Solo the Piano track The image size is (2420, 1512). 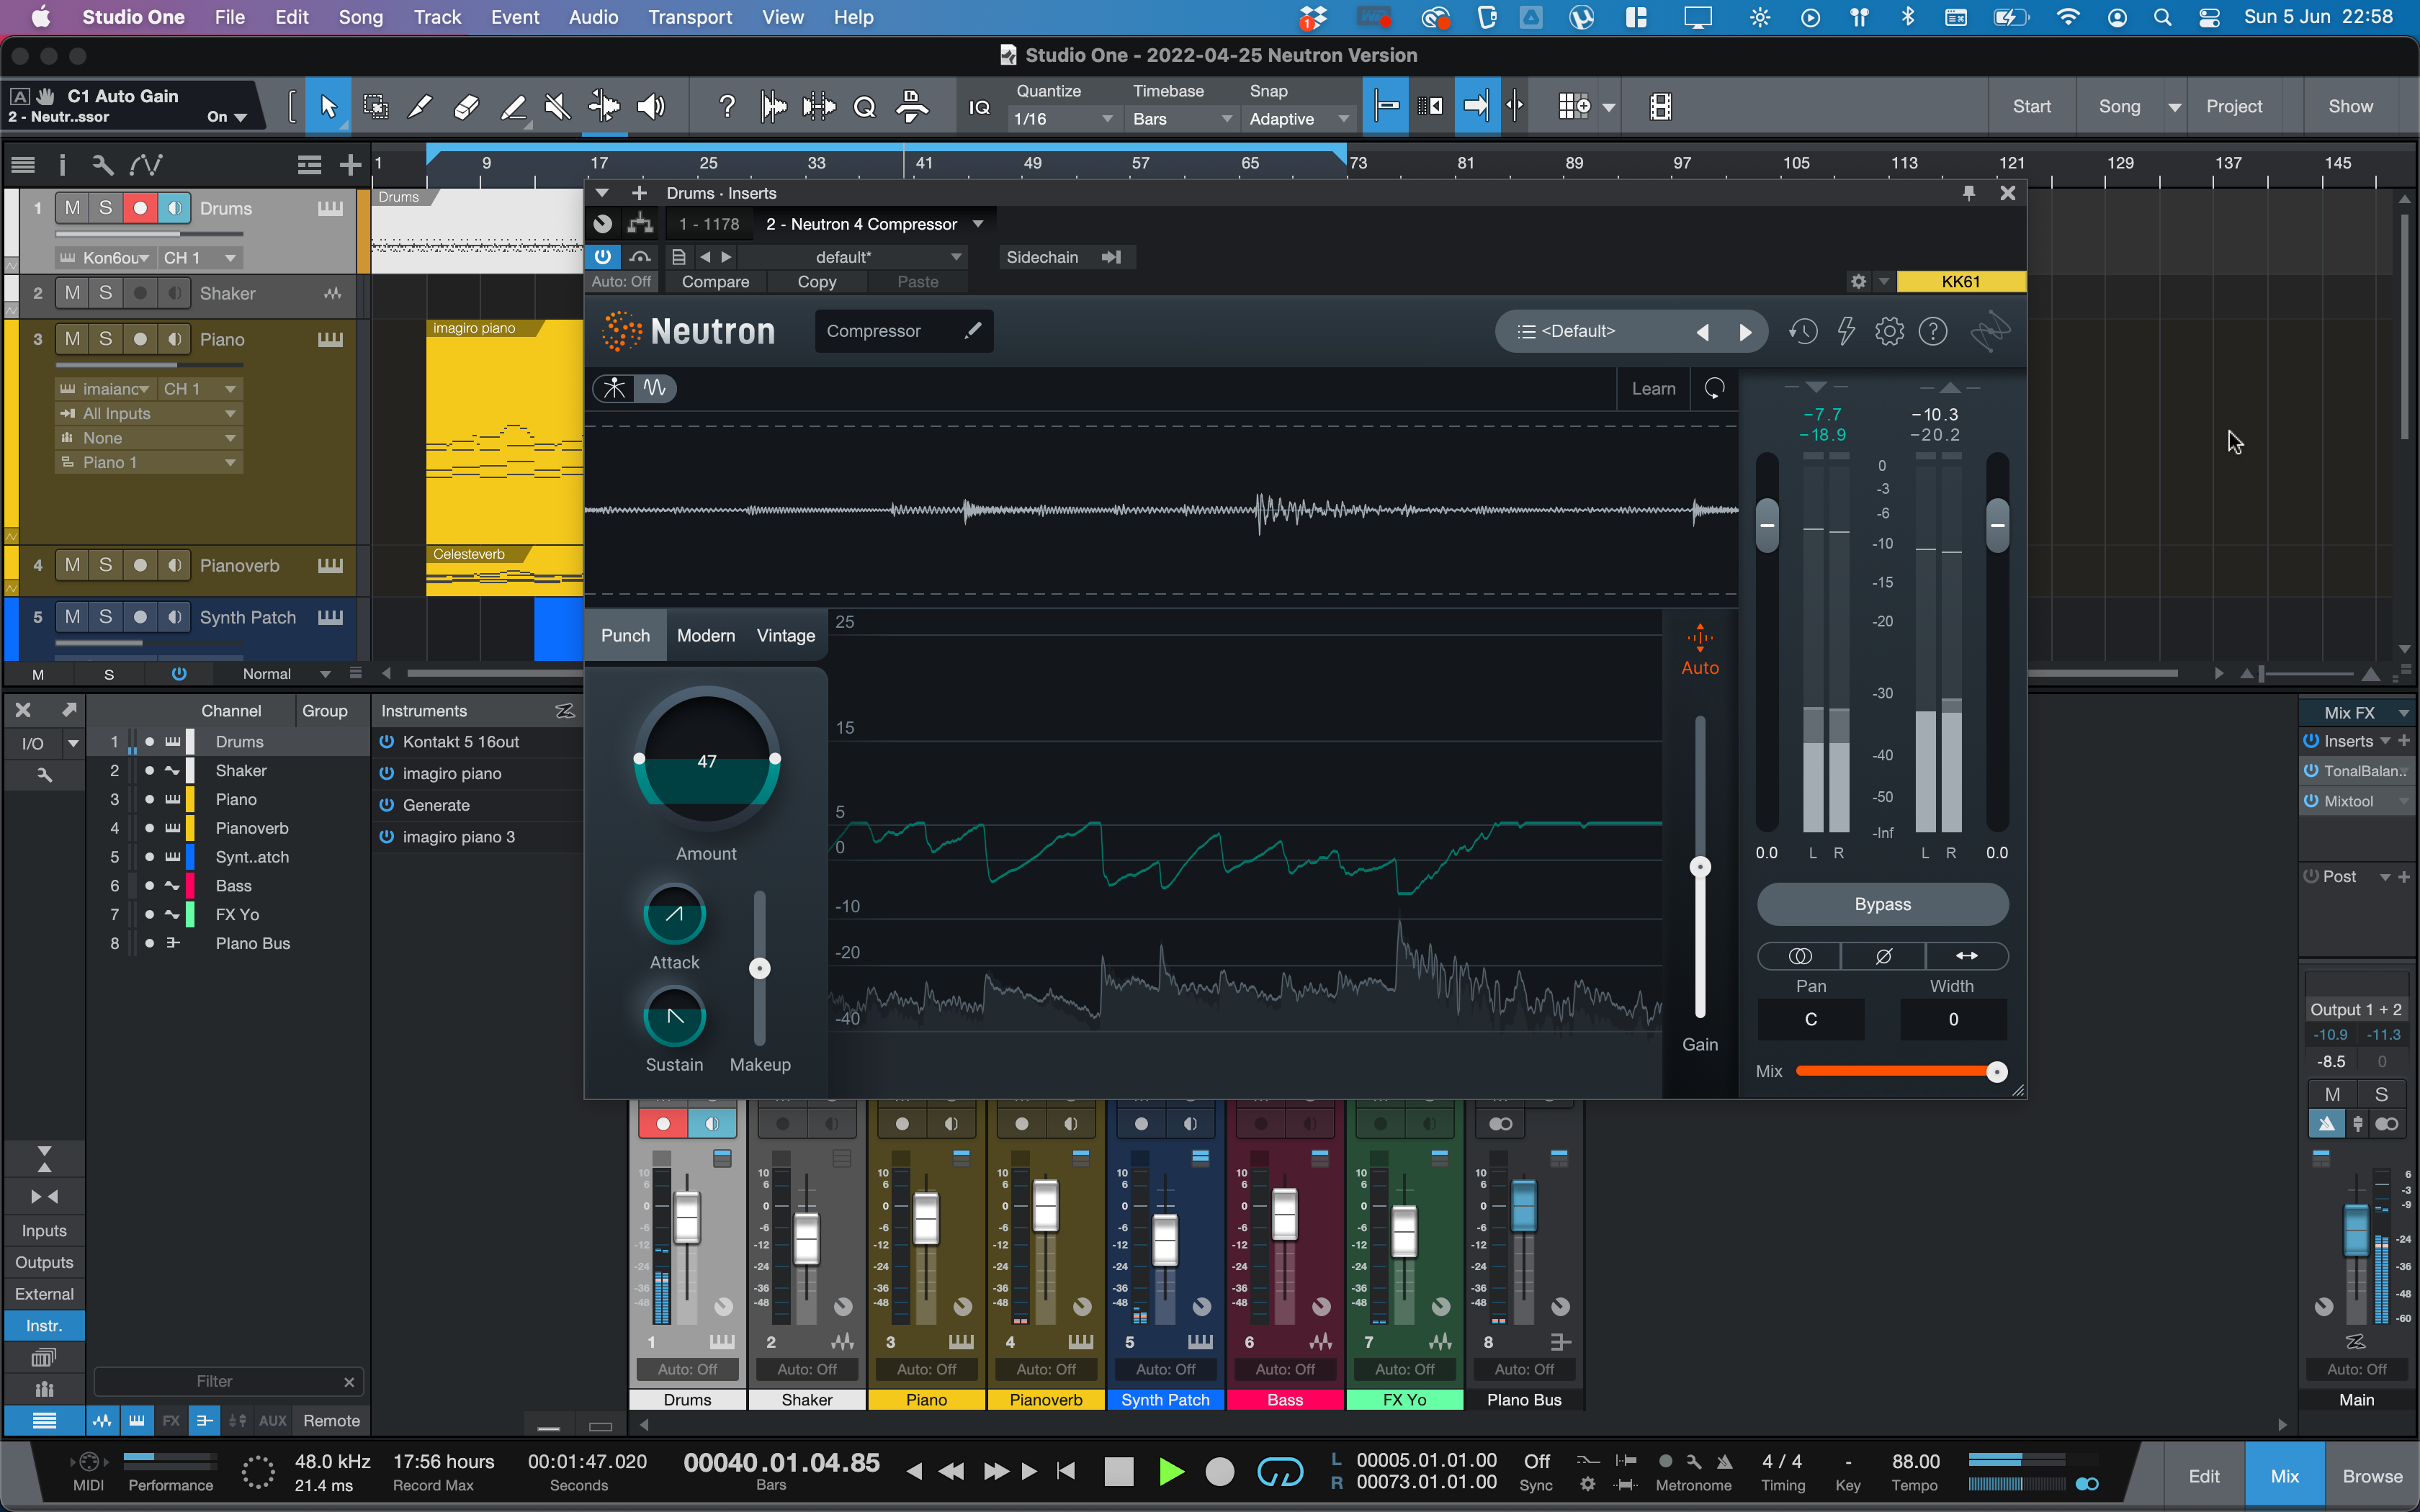105,339
